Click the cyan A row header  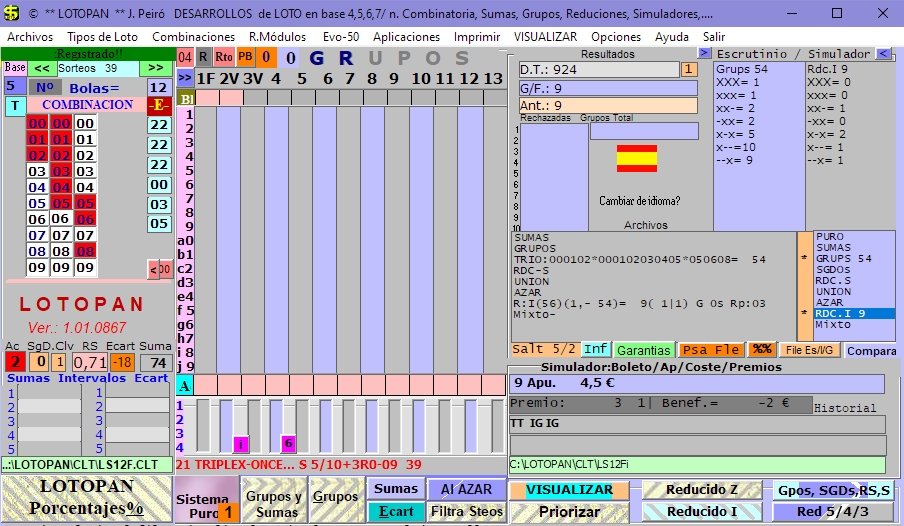(x=184, y=385)
